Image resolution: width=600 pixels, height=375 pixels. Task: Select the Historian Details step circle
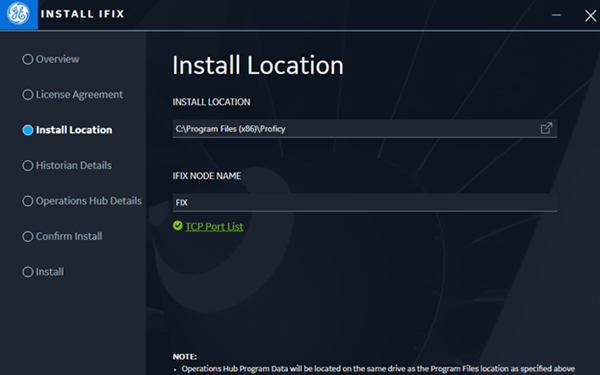28,166
